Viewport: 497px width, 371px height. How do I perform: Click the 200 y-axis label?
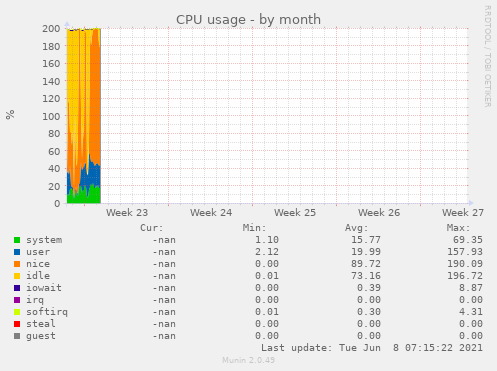pos(51,29)
